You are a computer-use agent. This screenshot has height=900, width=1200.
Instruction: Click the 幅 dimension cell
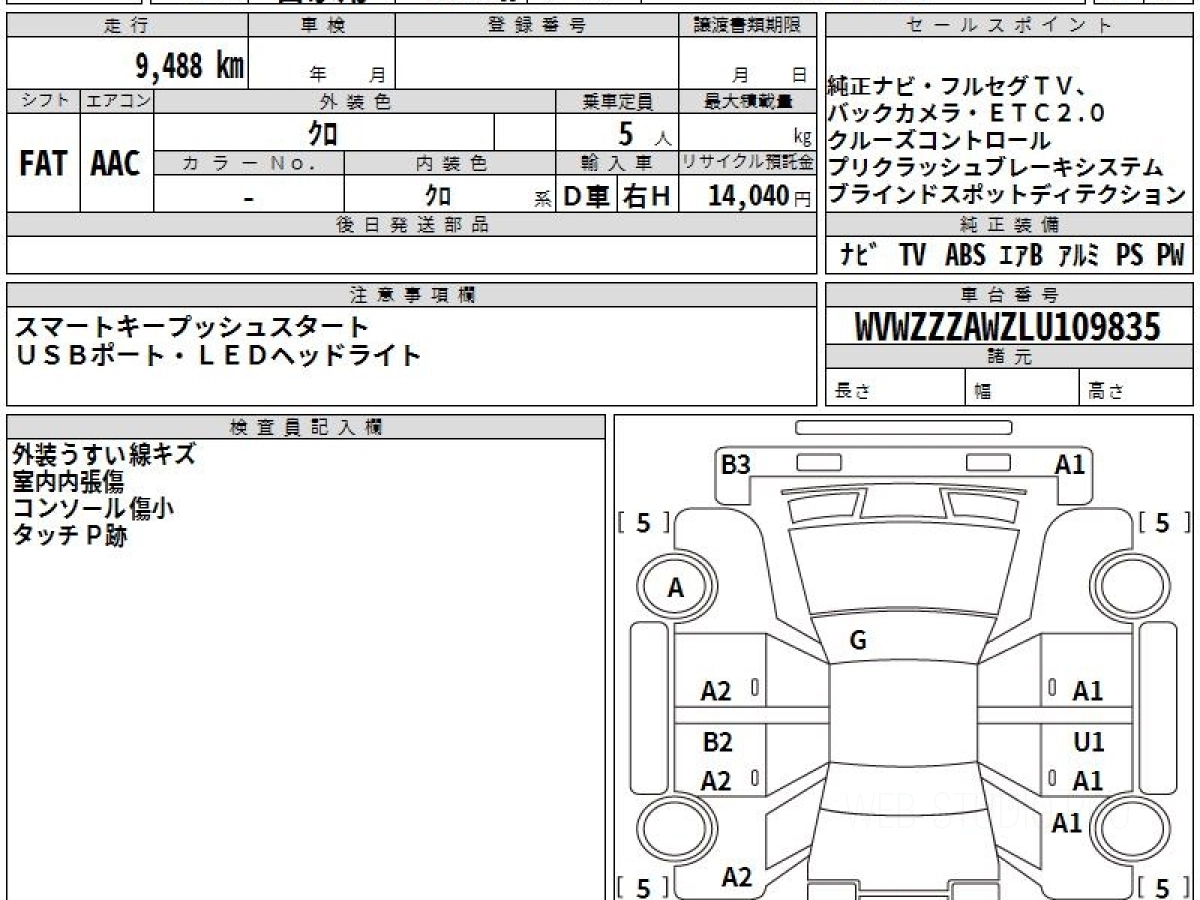coord(1022,389)
